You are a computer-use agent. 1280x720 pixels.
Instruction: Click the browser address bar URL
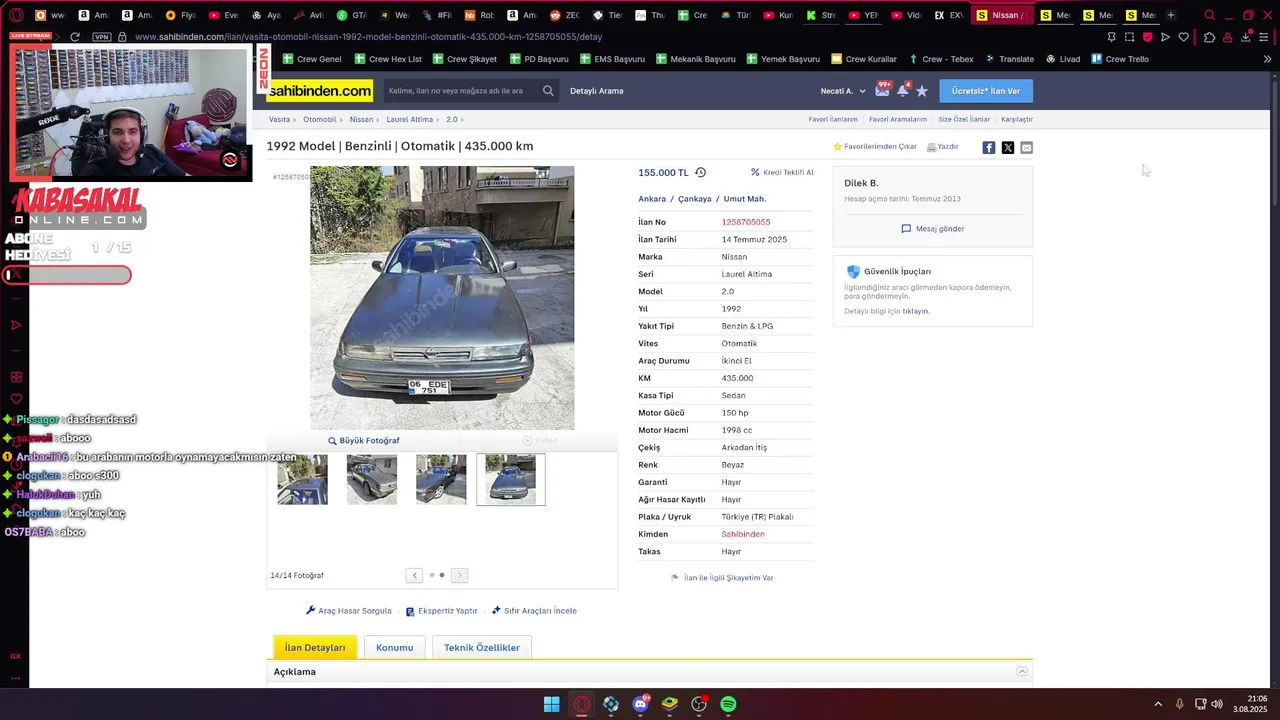pyautogui.click(x=368, y=37)
